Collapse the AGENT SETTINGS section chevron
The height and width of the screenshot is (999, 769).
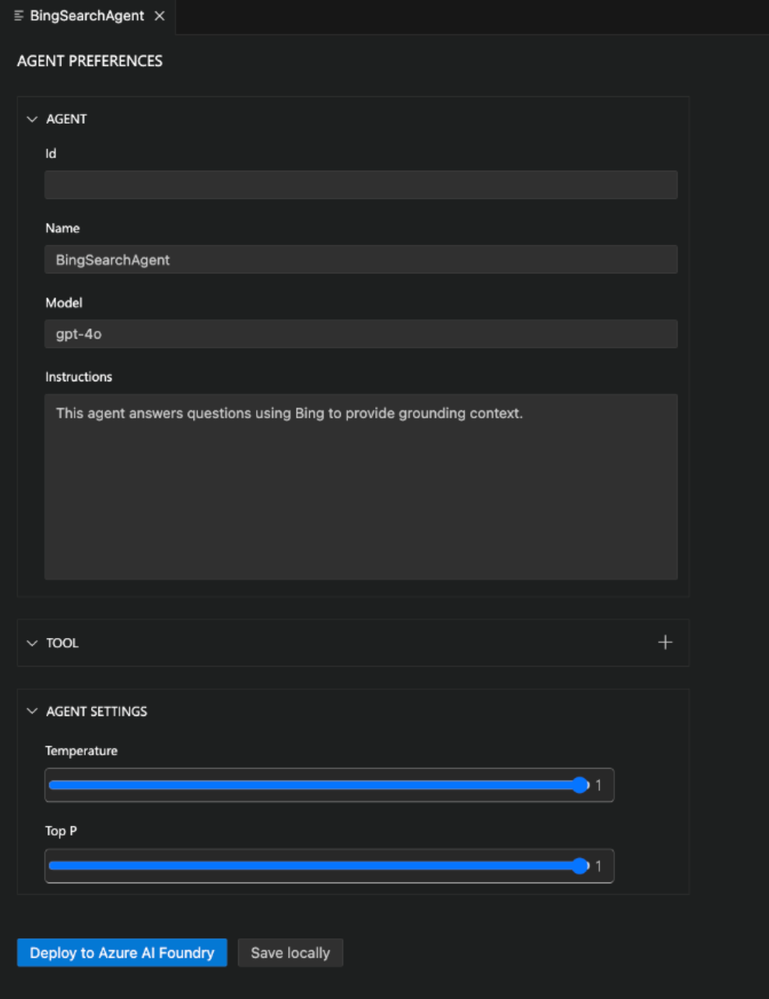(32, 711)
